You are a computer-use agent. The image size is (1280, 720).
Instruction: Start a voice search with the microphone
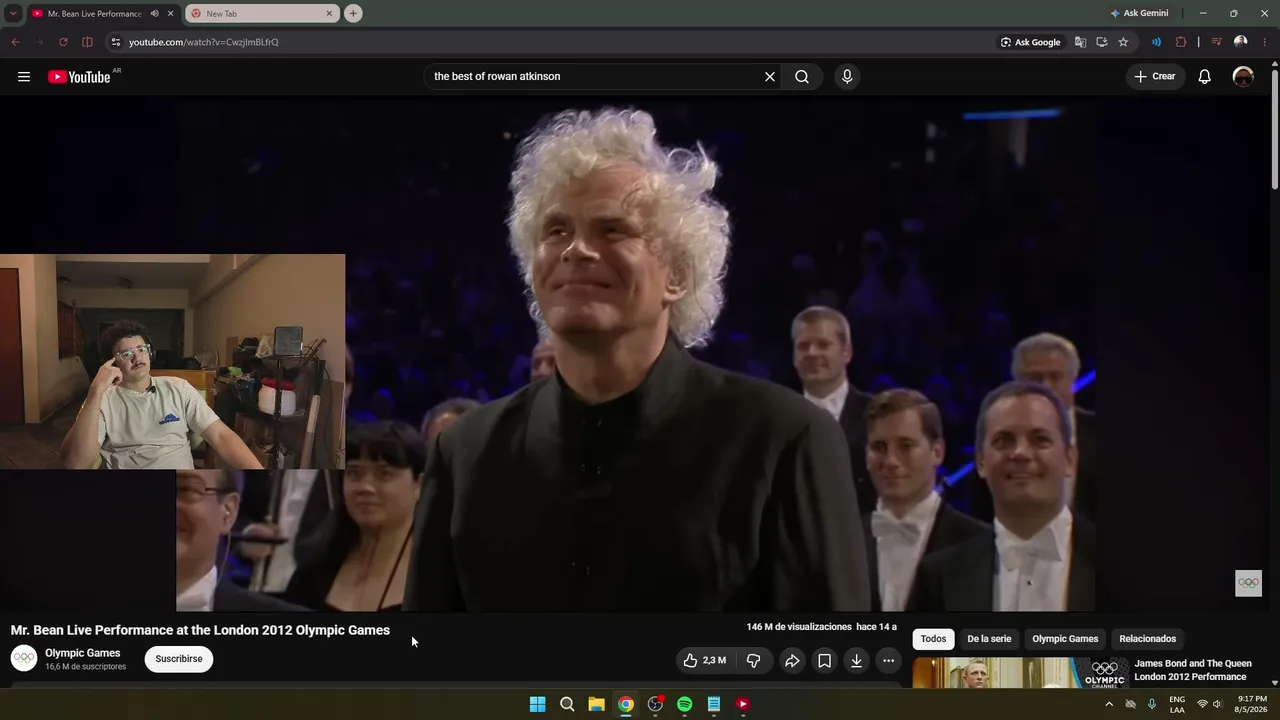[847, 77]
